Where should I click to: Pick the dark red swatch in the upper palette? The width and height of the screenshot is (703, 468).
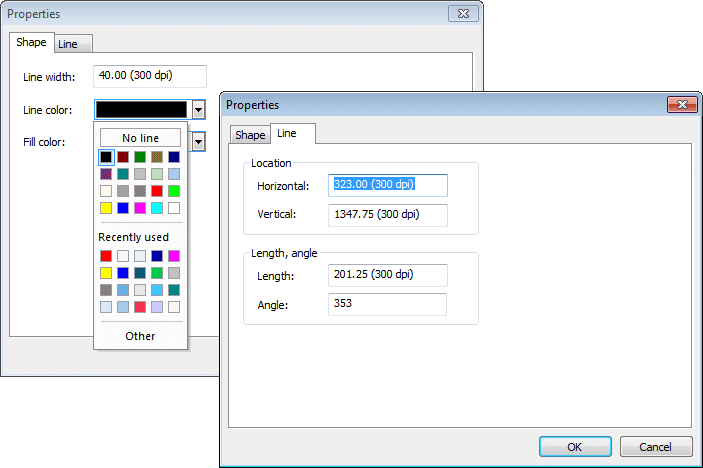pos(123,157)
